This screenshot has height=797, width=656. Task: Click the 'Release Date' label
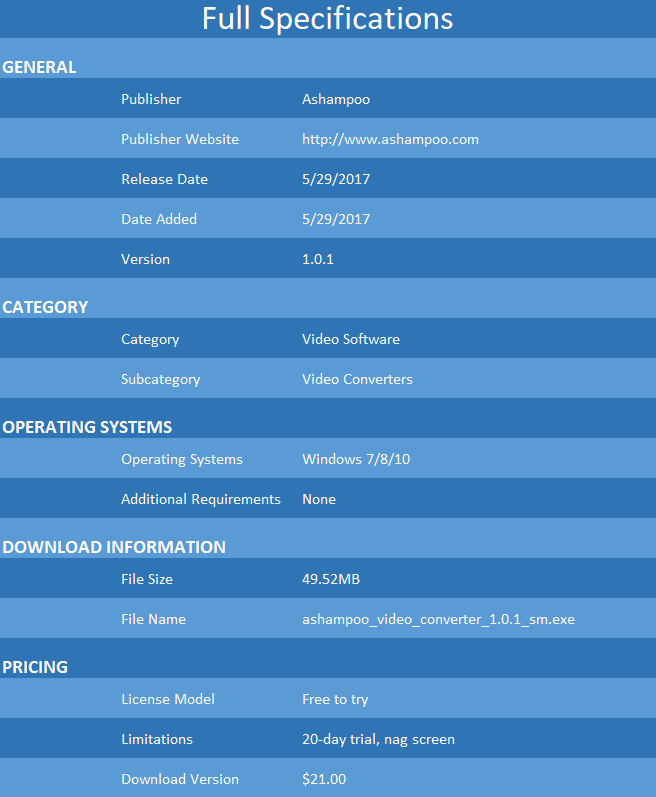(x=164, y=179)
